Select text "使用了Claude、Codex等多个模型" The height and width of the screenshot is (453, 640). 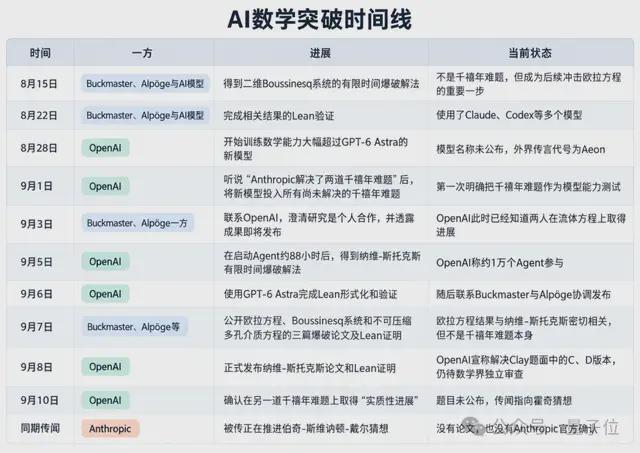point(509,115)
